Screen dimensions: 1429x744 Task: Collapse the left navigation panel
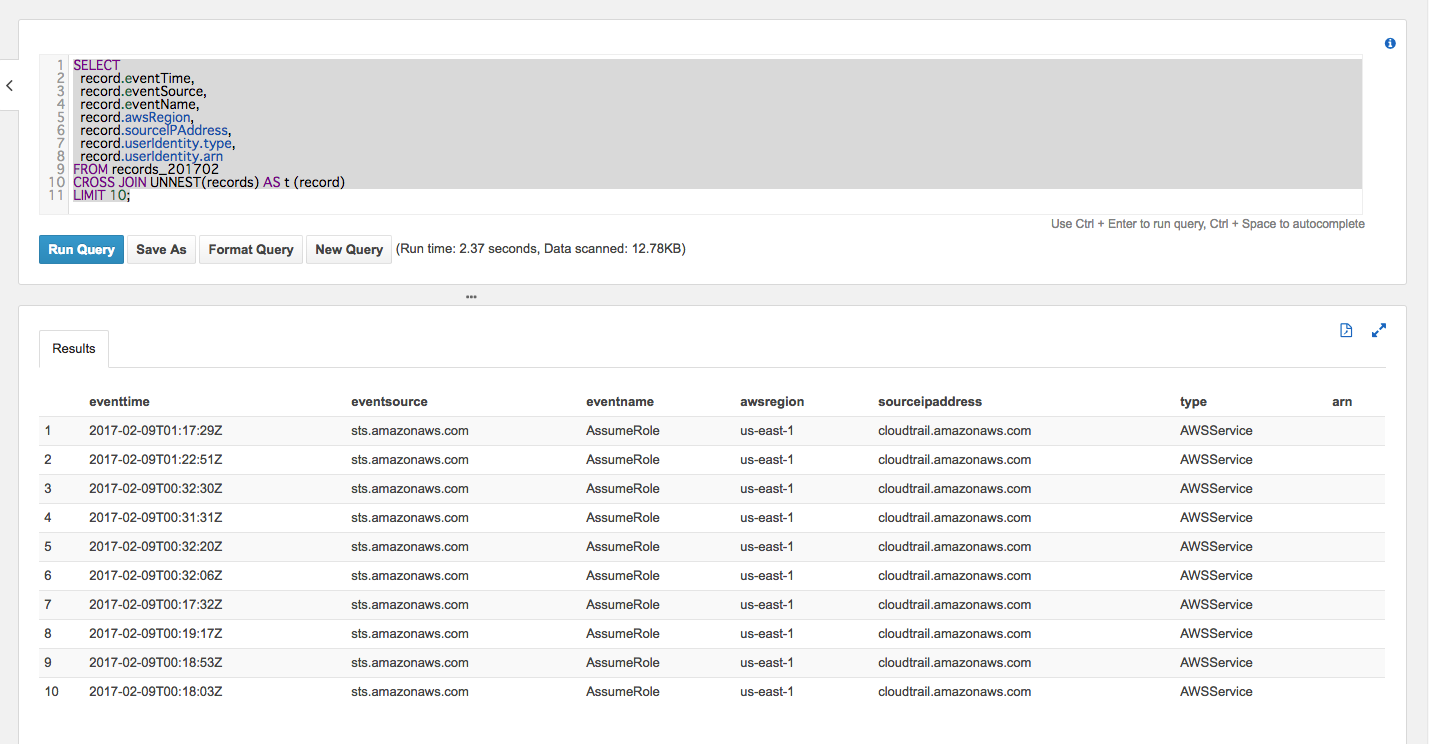9,85
